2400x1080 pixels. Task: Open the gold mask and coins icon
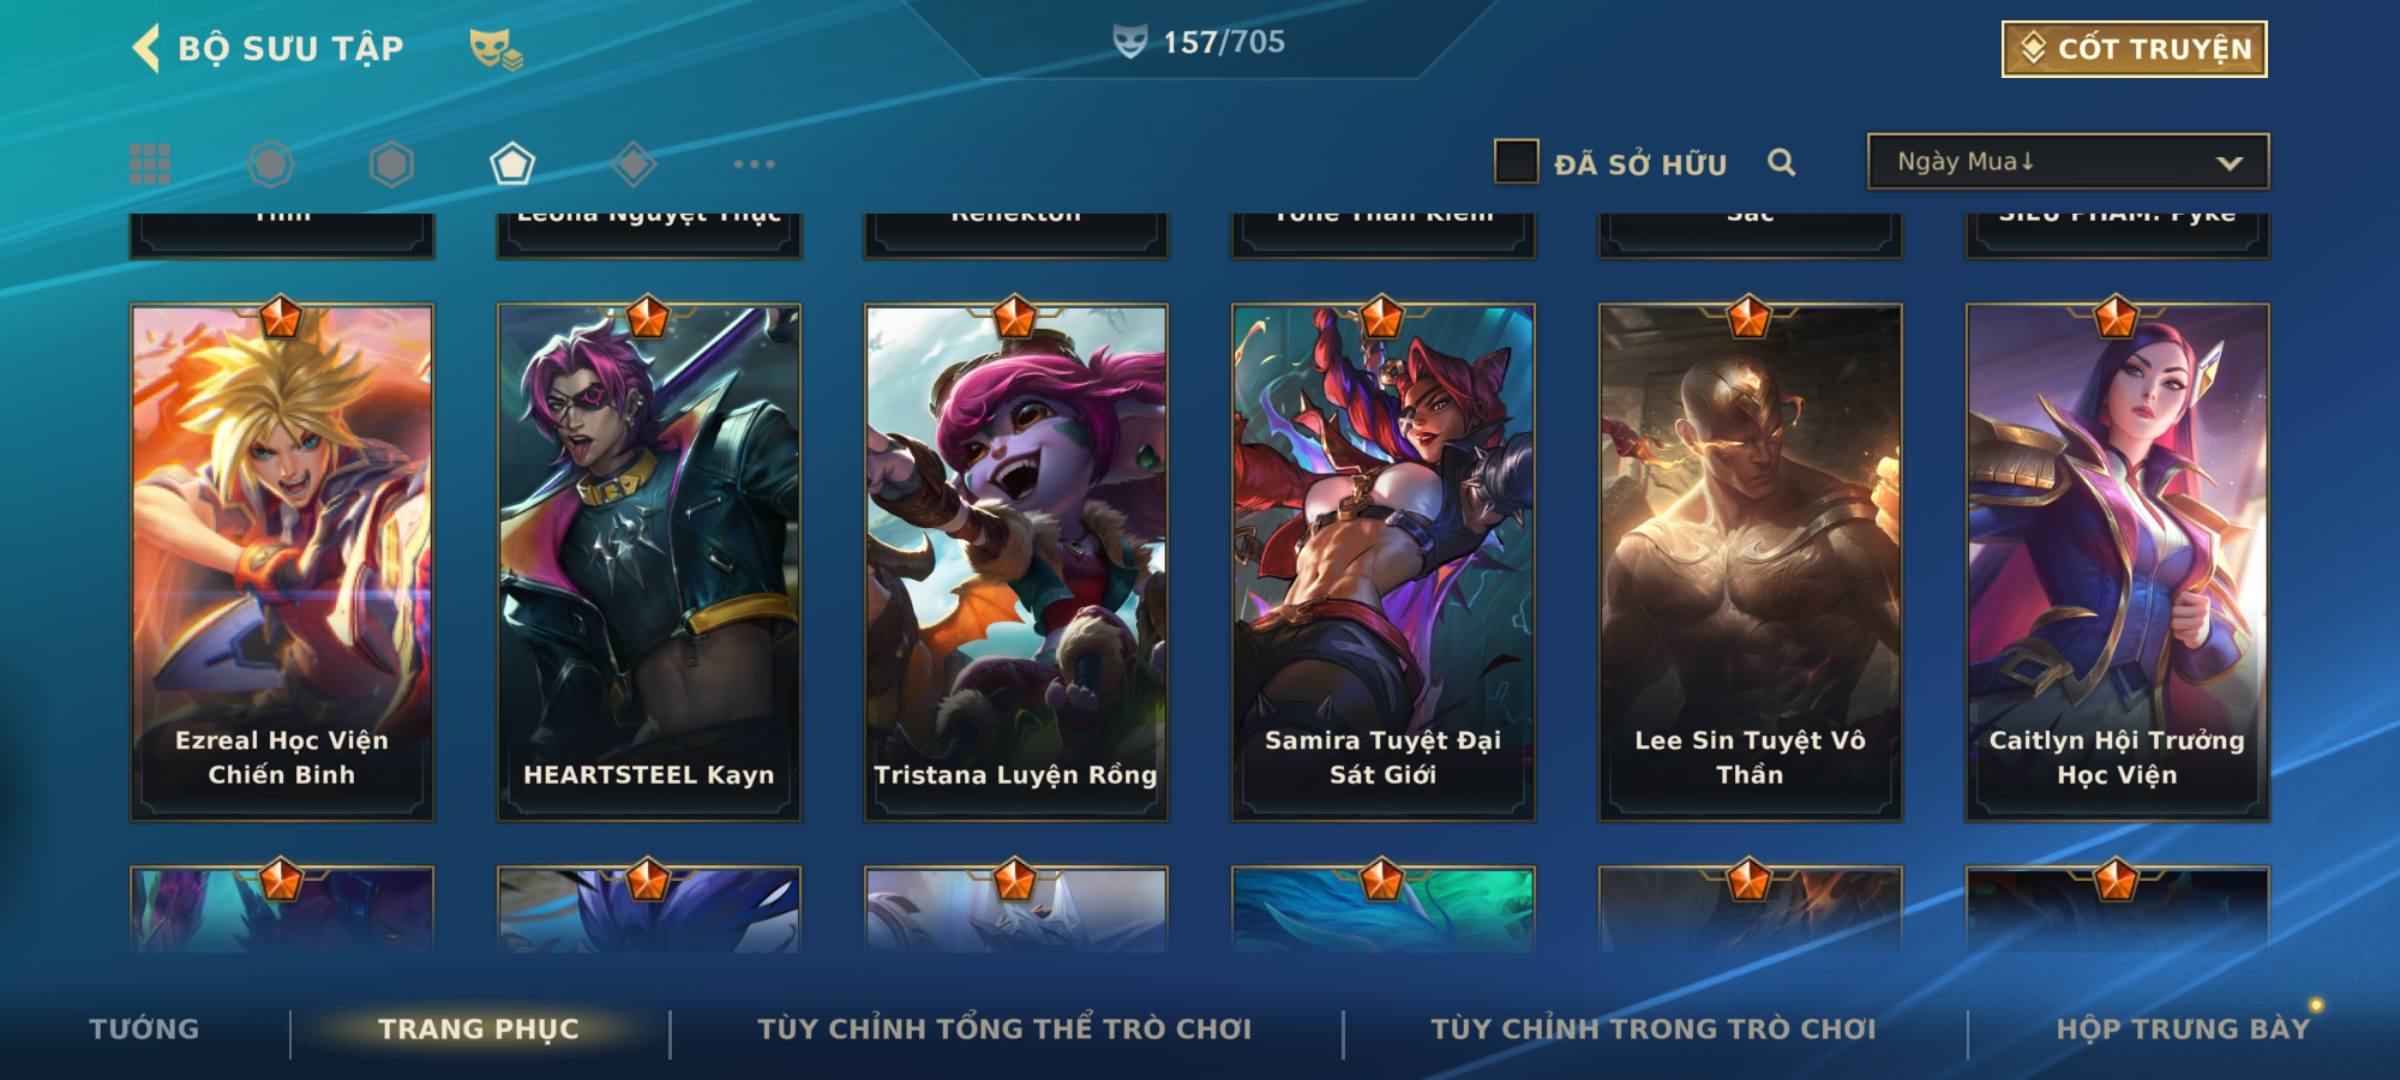[496, 49]
